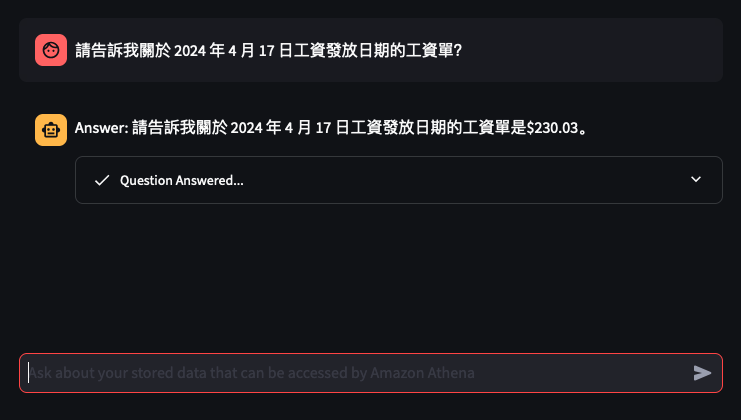Image resolution: width=741 pixels, height=420 pixels.
Task: Click the red user avatar icon
Action: 51,50
